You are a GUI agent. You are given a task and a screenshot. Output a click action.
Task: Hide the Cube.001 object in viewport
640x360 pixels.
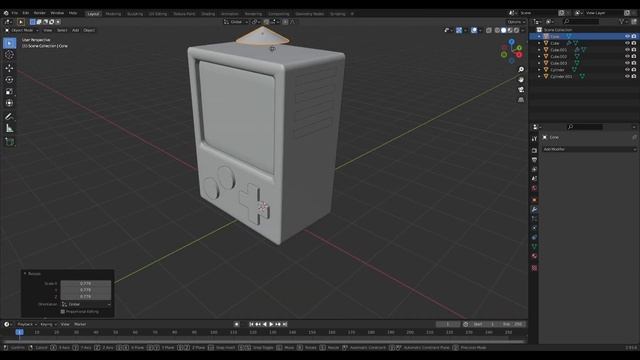pyautogui.click(x=627, y=50)
